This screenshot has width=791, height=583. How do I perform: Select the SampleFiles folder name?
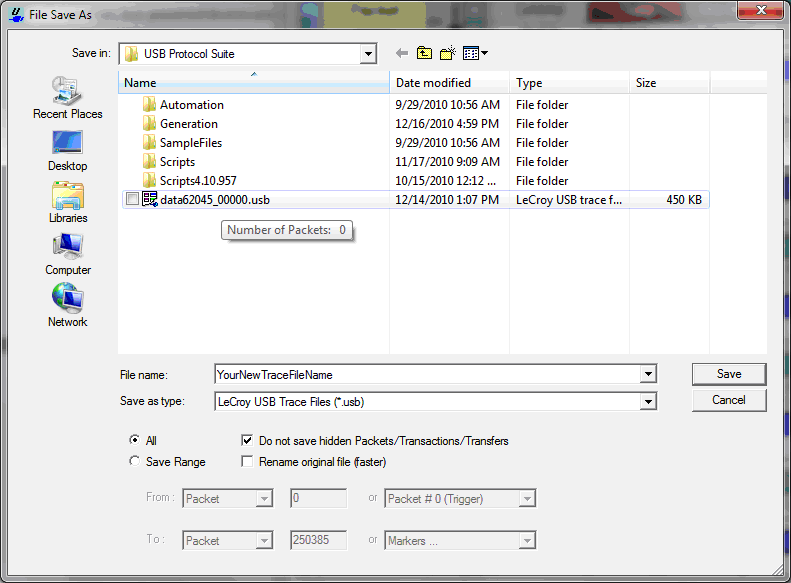point(191,143)
